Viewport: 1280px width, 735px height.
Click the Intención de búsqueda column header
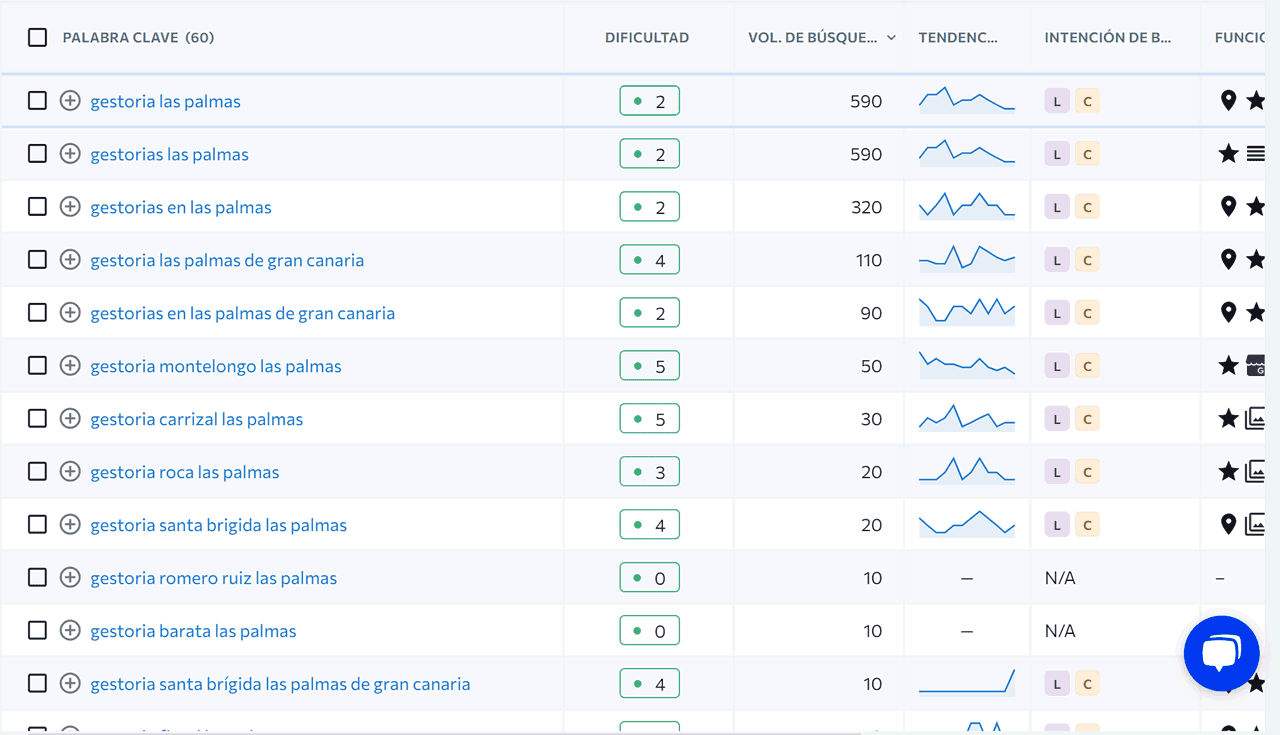1108,38
